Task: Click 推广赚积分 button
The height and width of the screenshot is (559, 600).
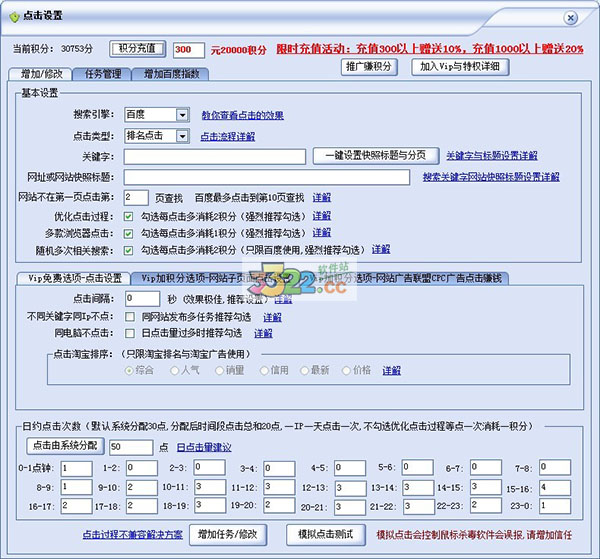Action: coord(369,67)
